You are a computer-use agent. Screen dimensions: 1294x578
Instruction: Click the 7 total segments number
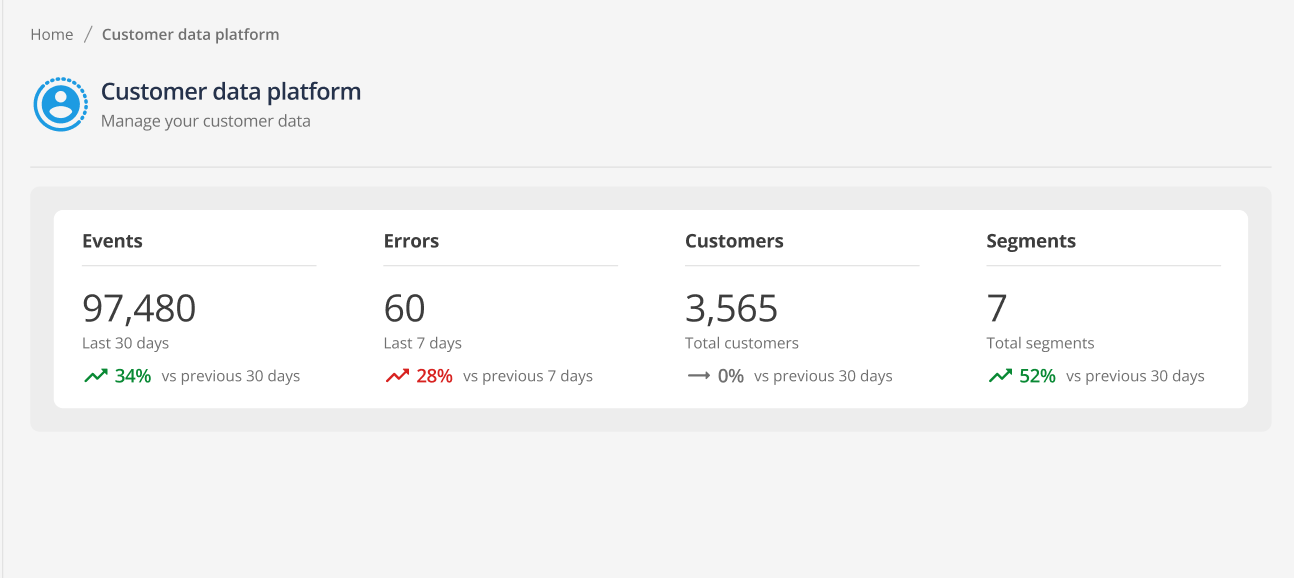[997, 308]
